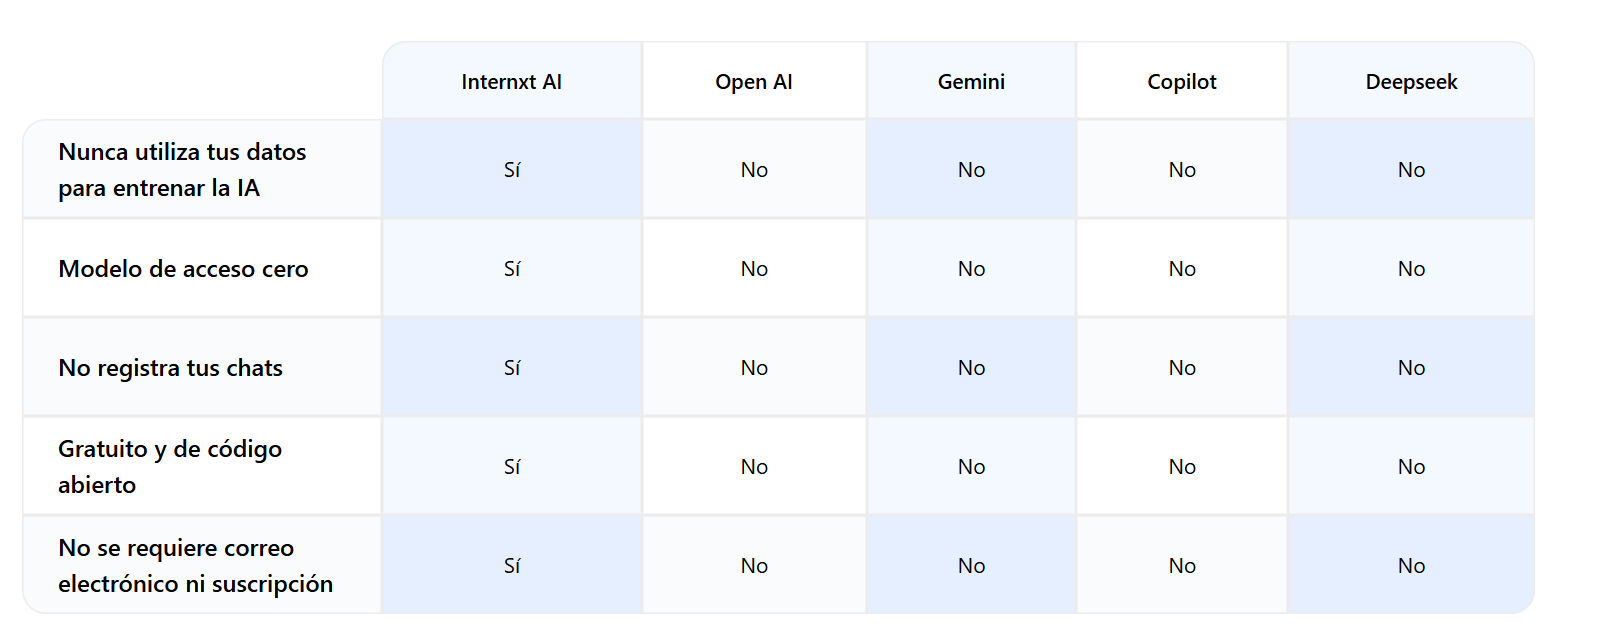Click the Internxt AI column header
The width and height of the screenshot is (1611, 643).
click(511, 82)
